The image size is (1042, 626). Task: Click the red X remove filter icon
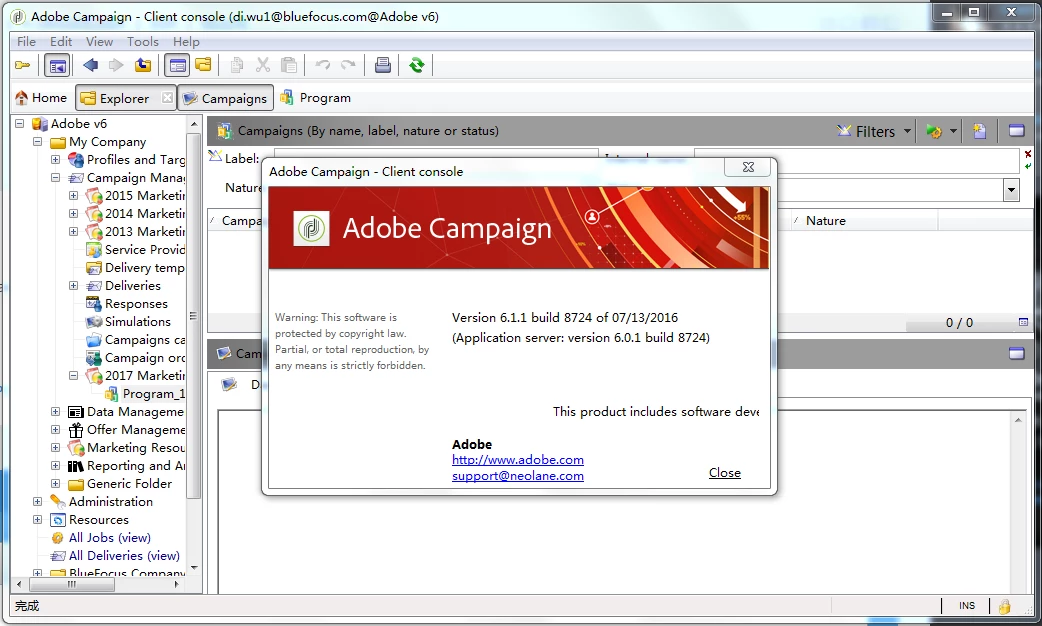pos(1027,154)
